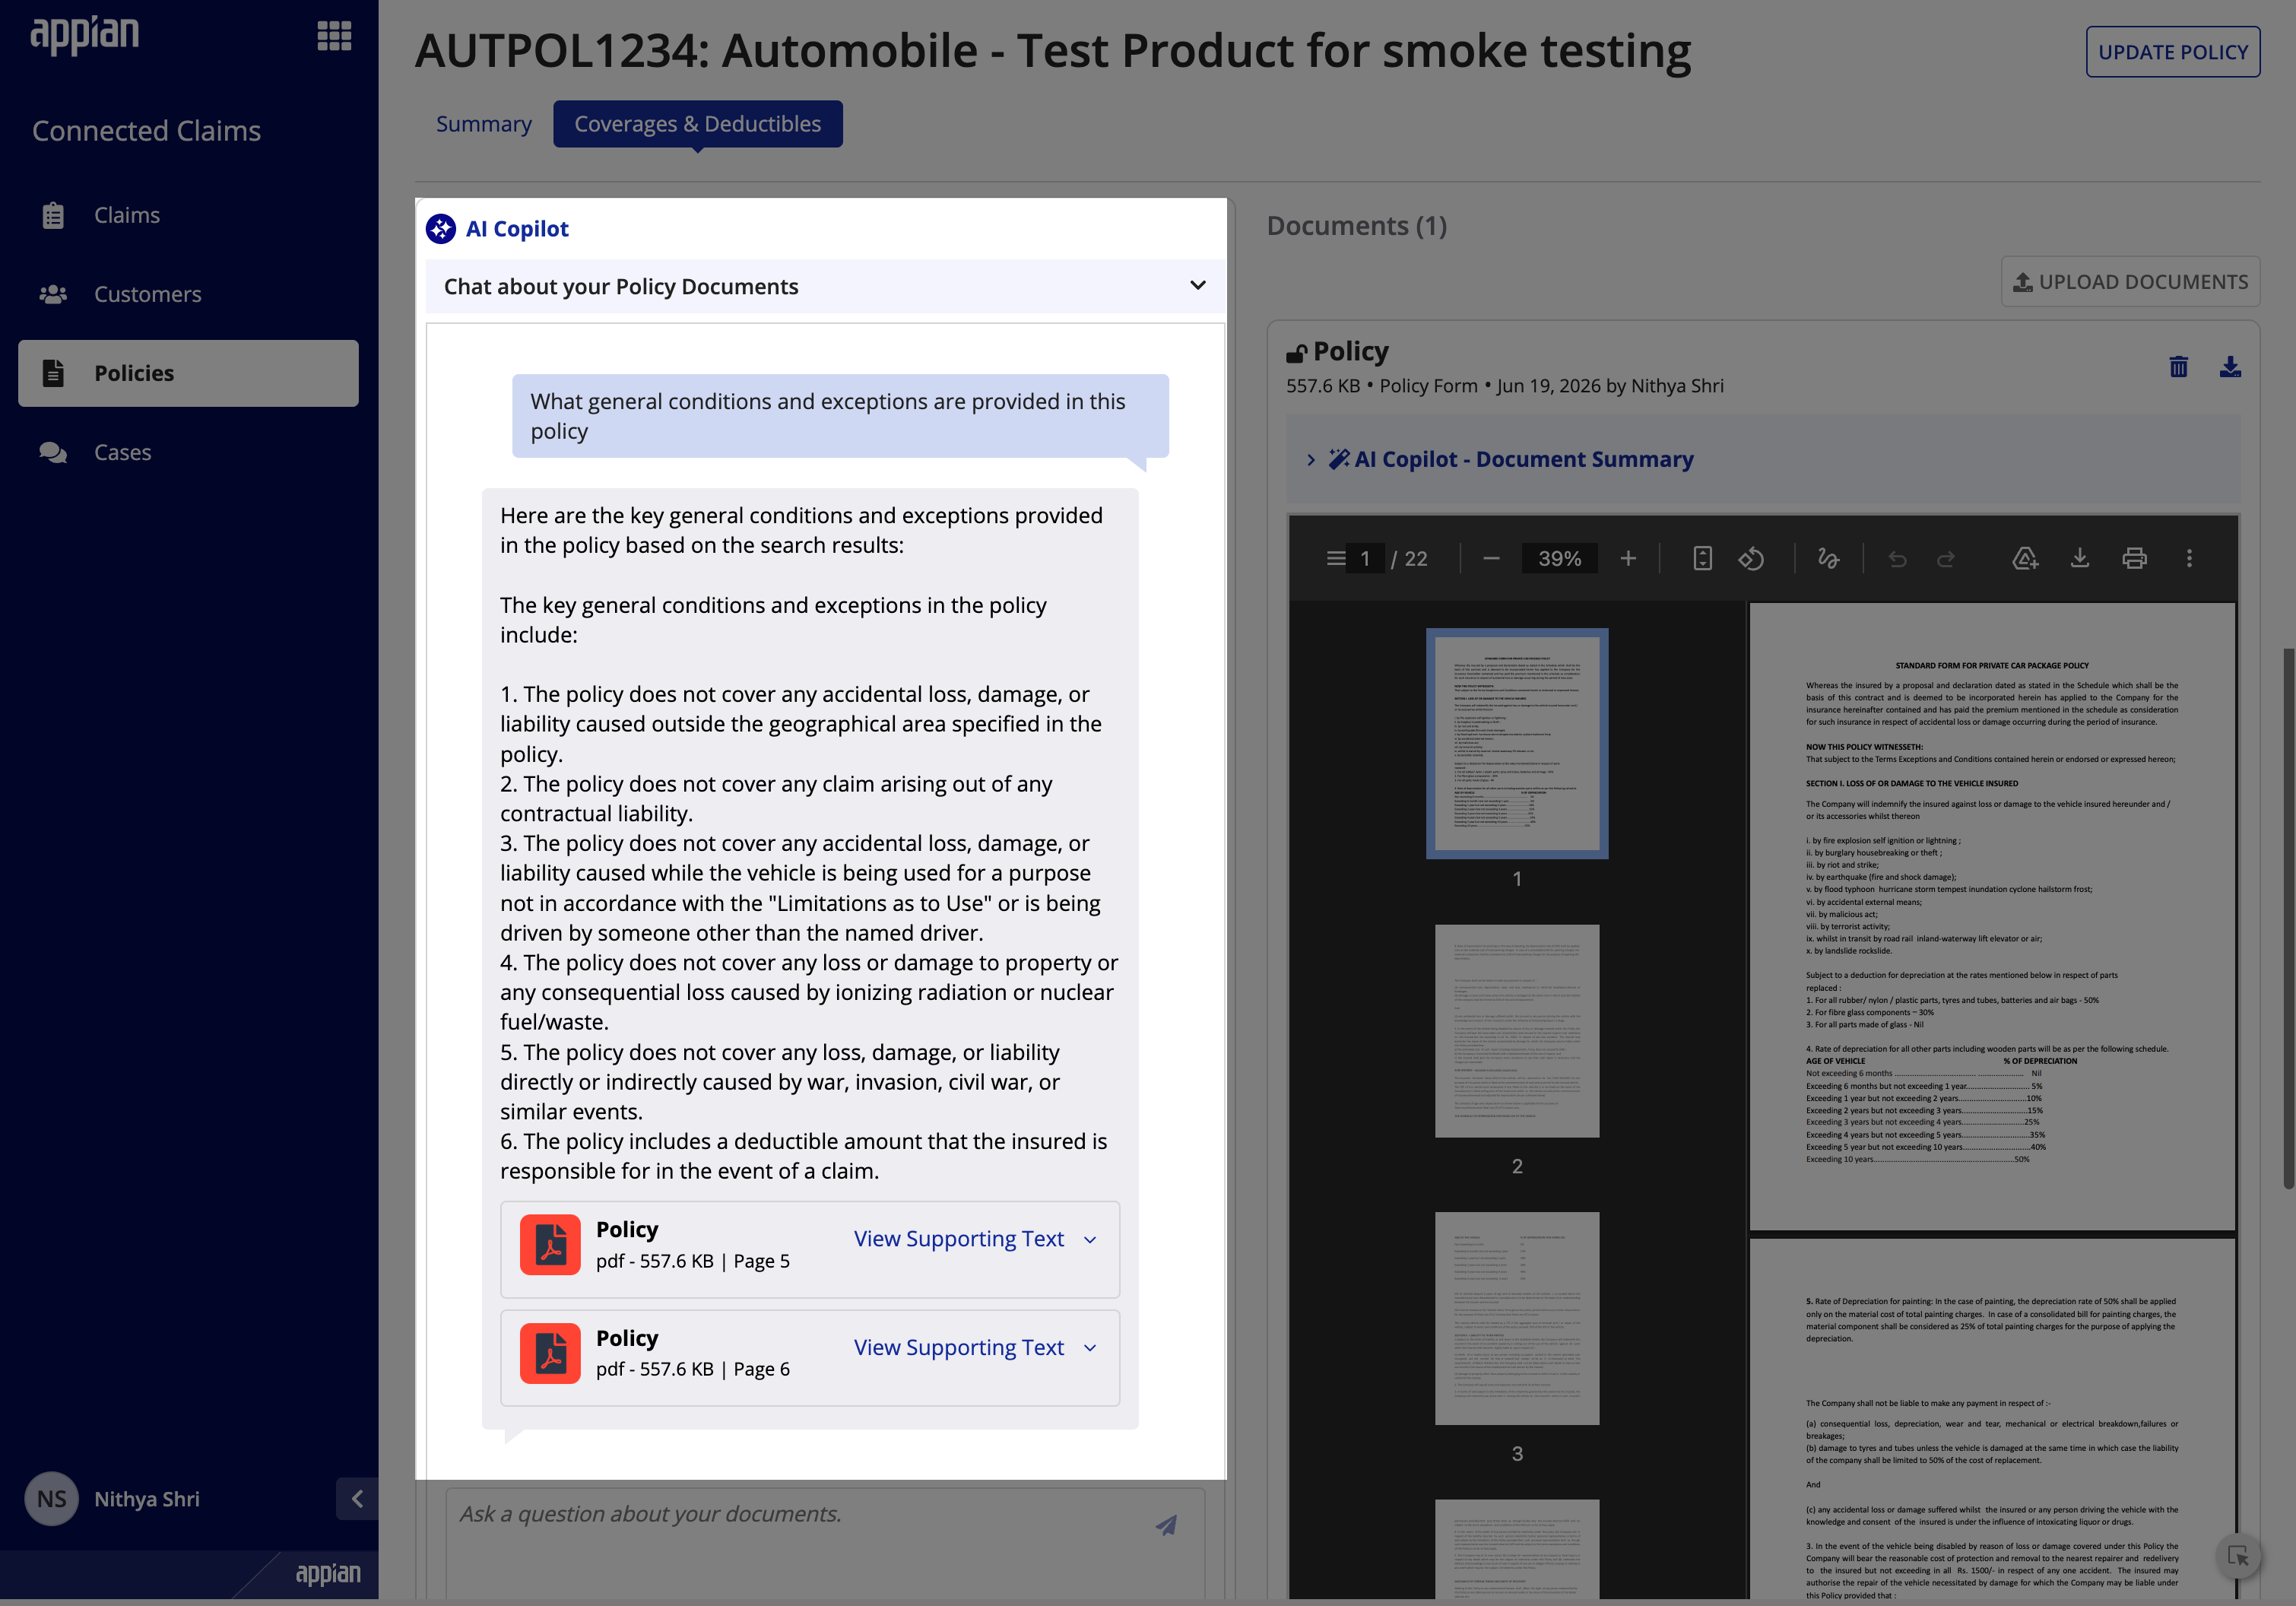The width and height of the screenshot is (2296, 1606).
Task: Select the Policies sidebar item
Action: [x=188, y=373]
